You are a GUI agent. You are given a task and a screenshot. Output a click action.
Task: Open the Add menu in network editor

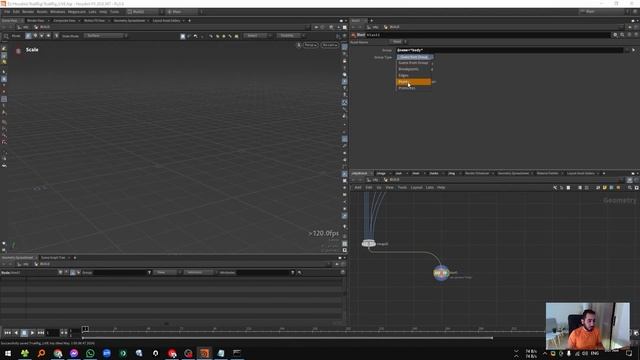pos(358,187)
